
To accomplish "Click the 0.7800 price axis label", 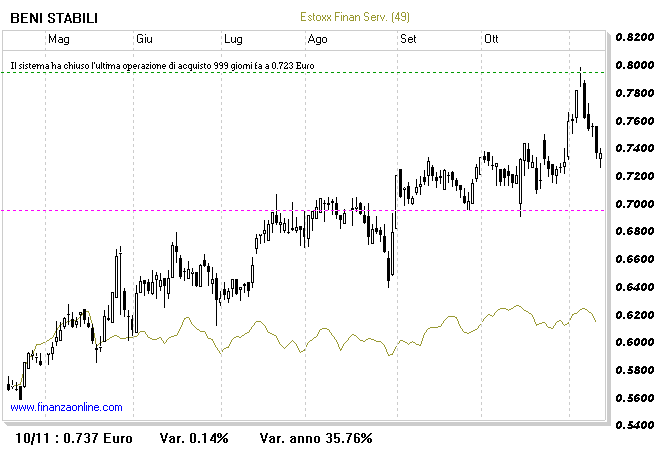I will [635, 92].
